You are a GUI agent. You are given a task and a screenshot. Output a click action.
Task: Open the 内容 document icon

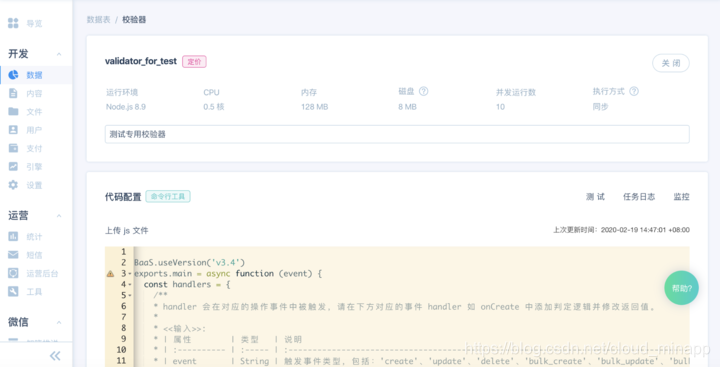(13, 93)
